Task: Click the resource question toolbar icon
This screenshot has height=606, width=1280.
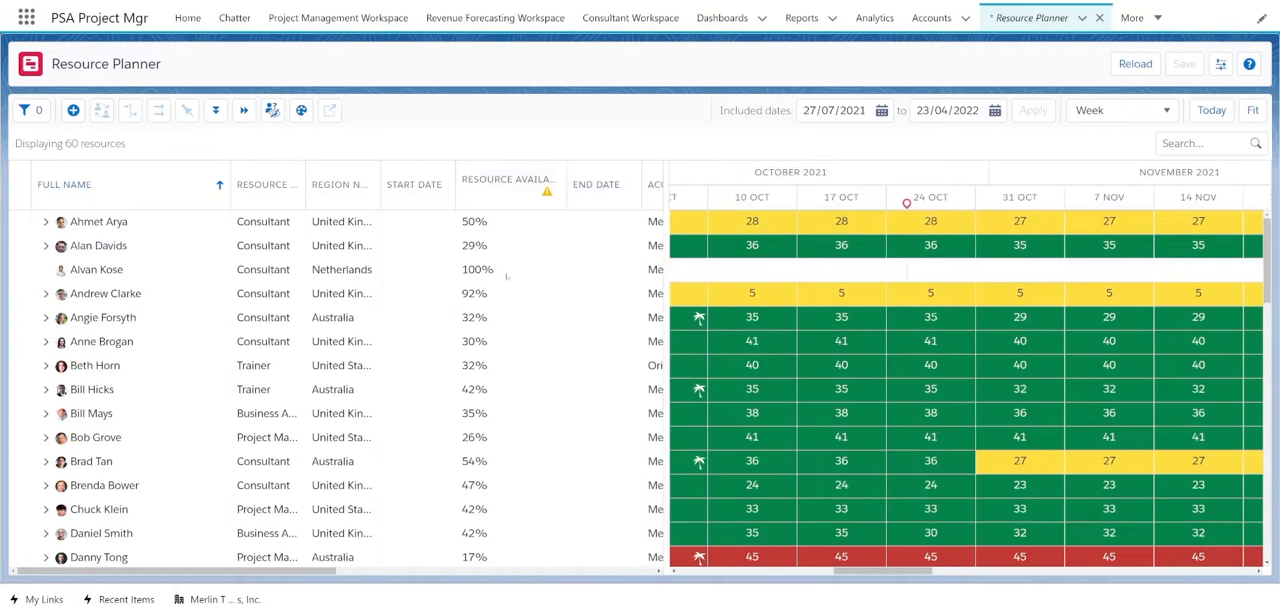Action: (x=272, y=110)
